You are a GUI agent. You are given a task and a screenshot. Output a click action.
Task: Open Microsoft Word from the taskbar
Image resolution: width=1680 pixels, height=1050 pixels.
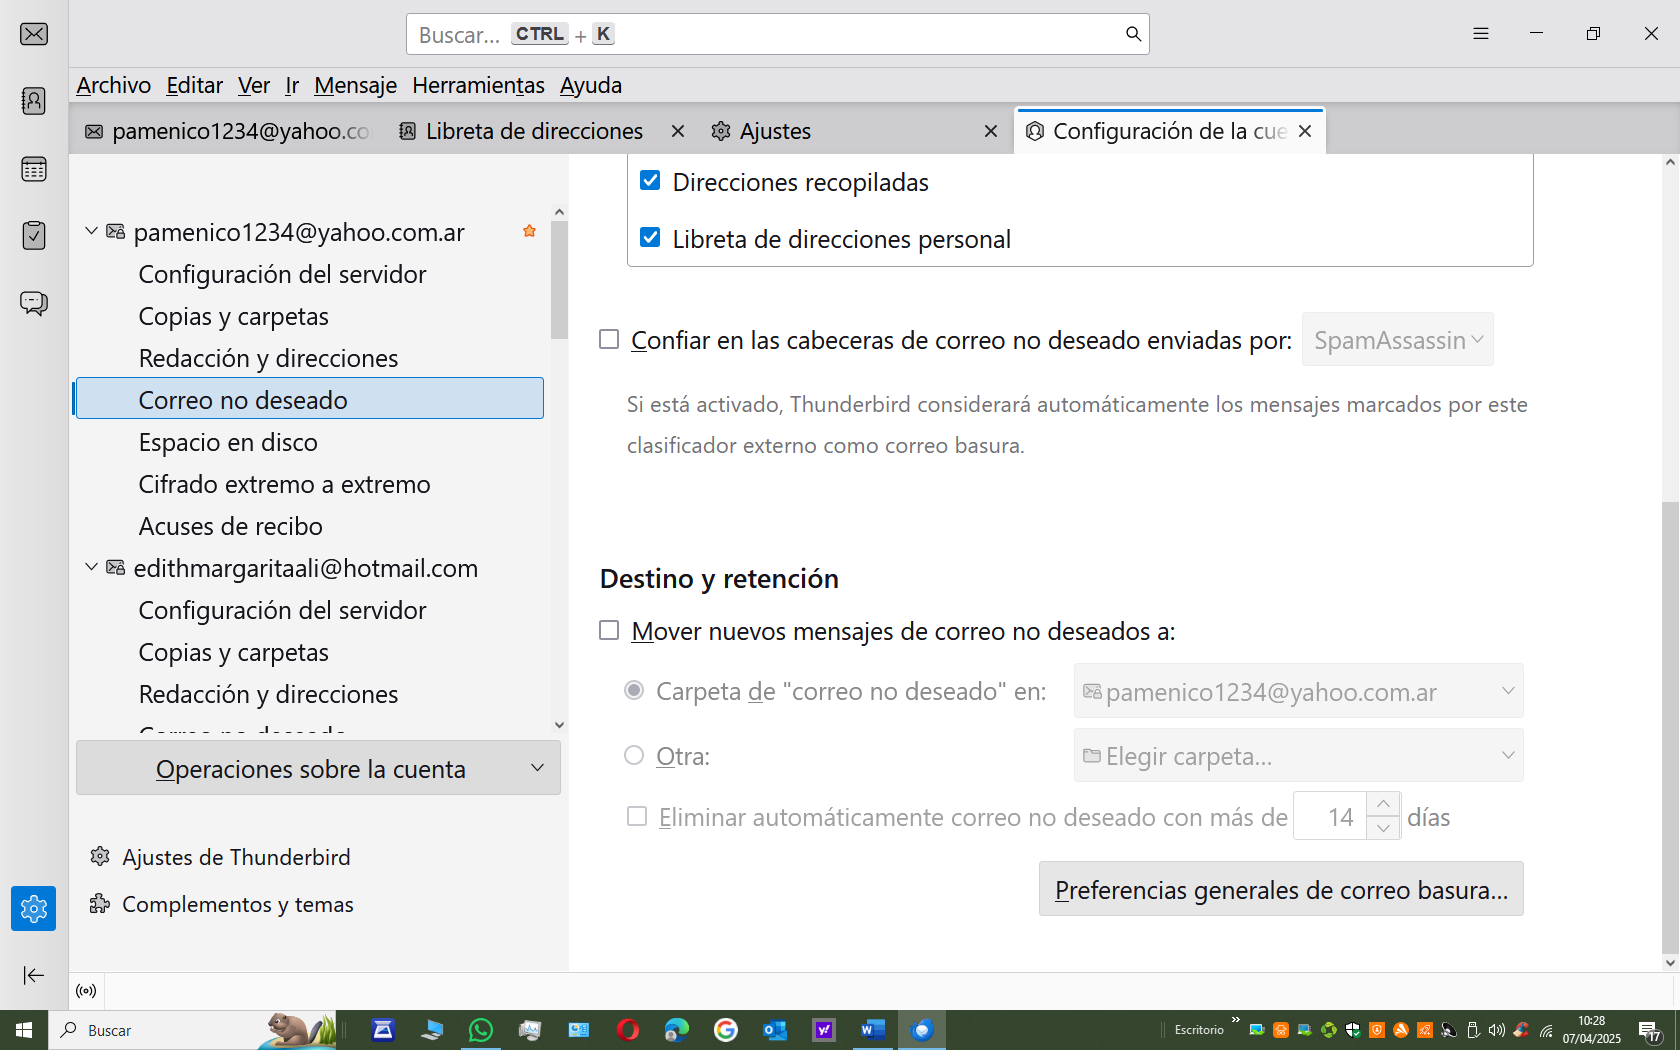tap(873, 1030)
